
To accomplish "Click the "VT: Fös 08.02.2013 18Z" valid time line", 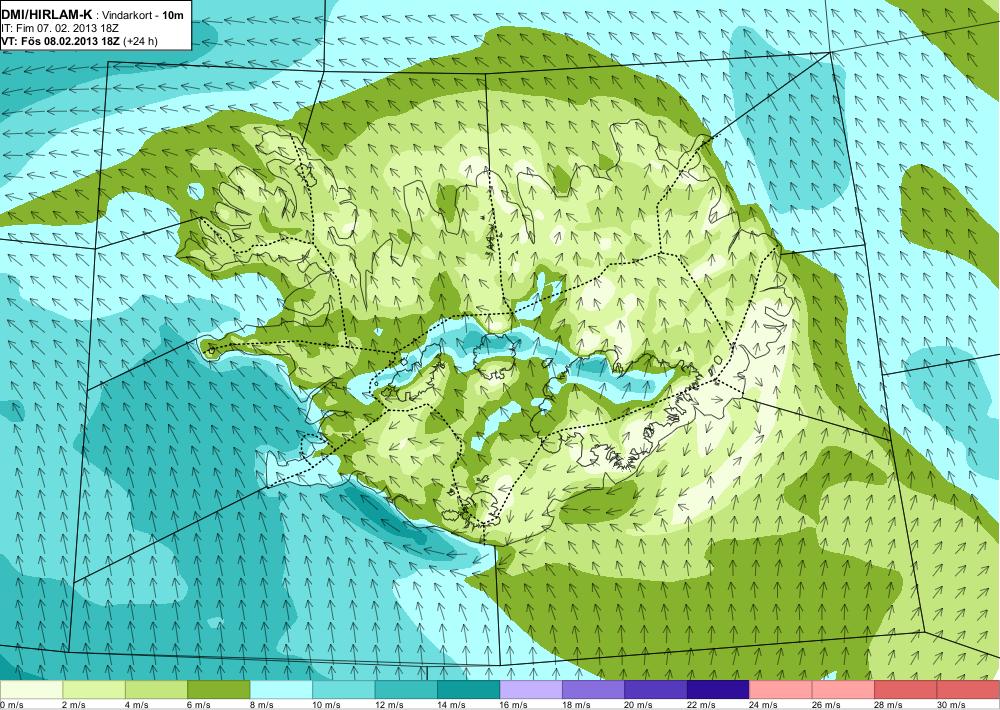I will (60, 41).
